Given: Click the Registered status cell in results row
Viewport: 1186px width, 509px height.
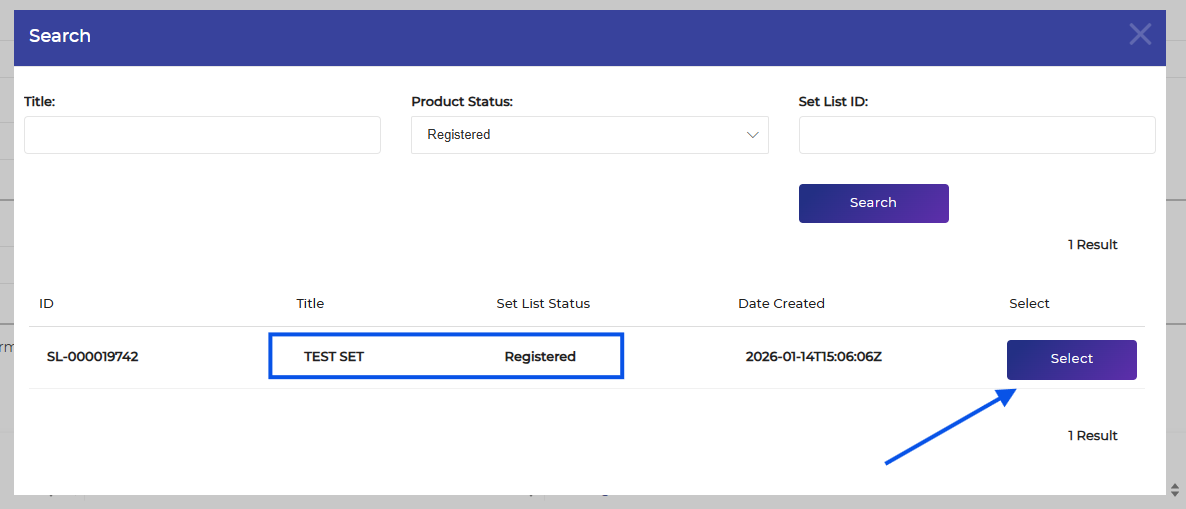Looking at the screenshot, I should coord(540,356).
